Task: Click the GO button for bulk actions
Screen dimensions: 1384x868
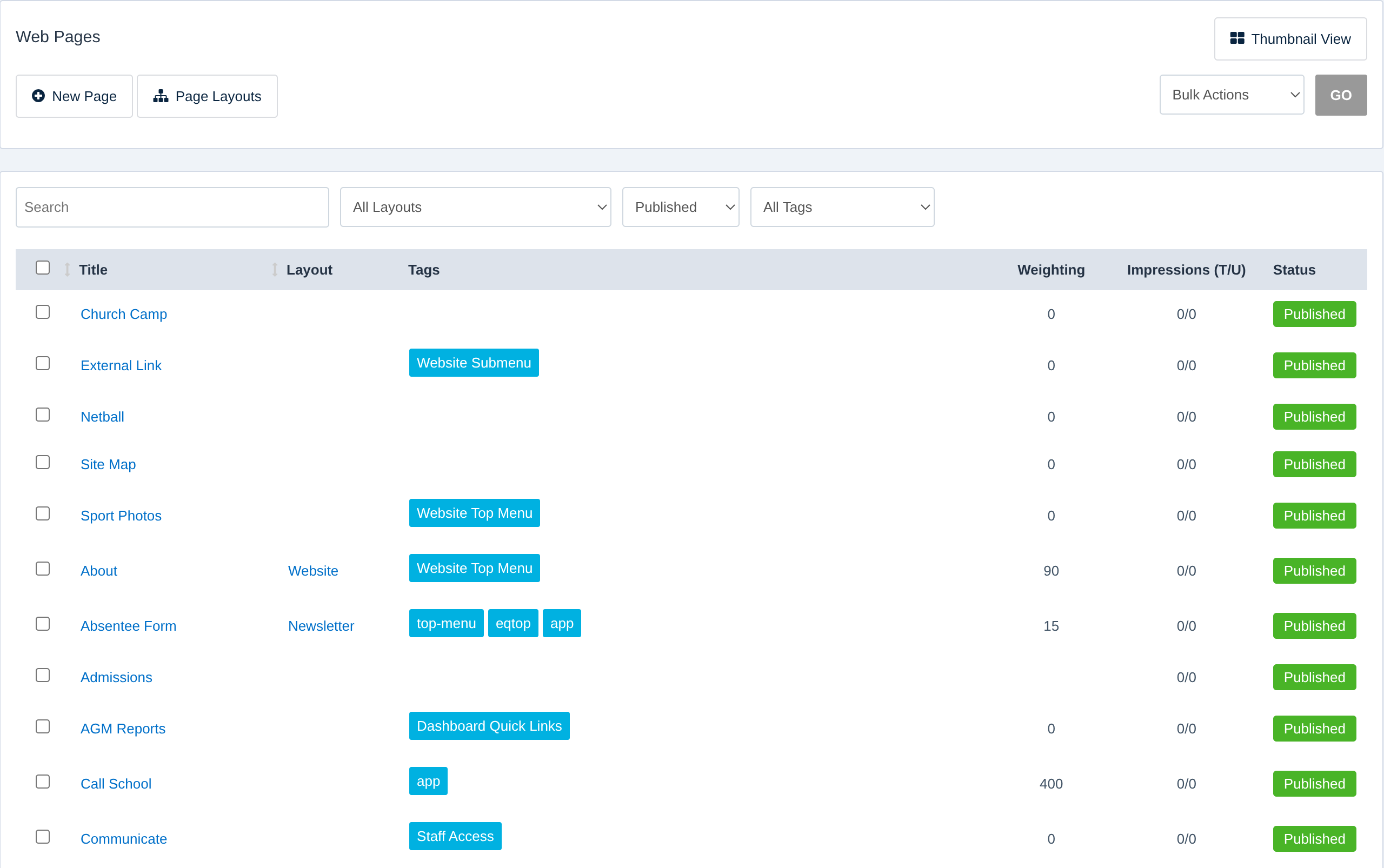Action: coord(1341,95)
